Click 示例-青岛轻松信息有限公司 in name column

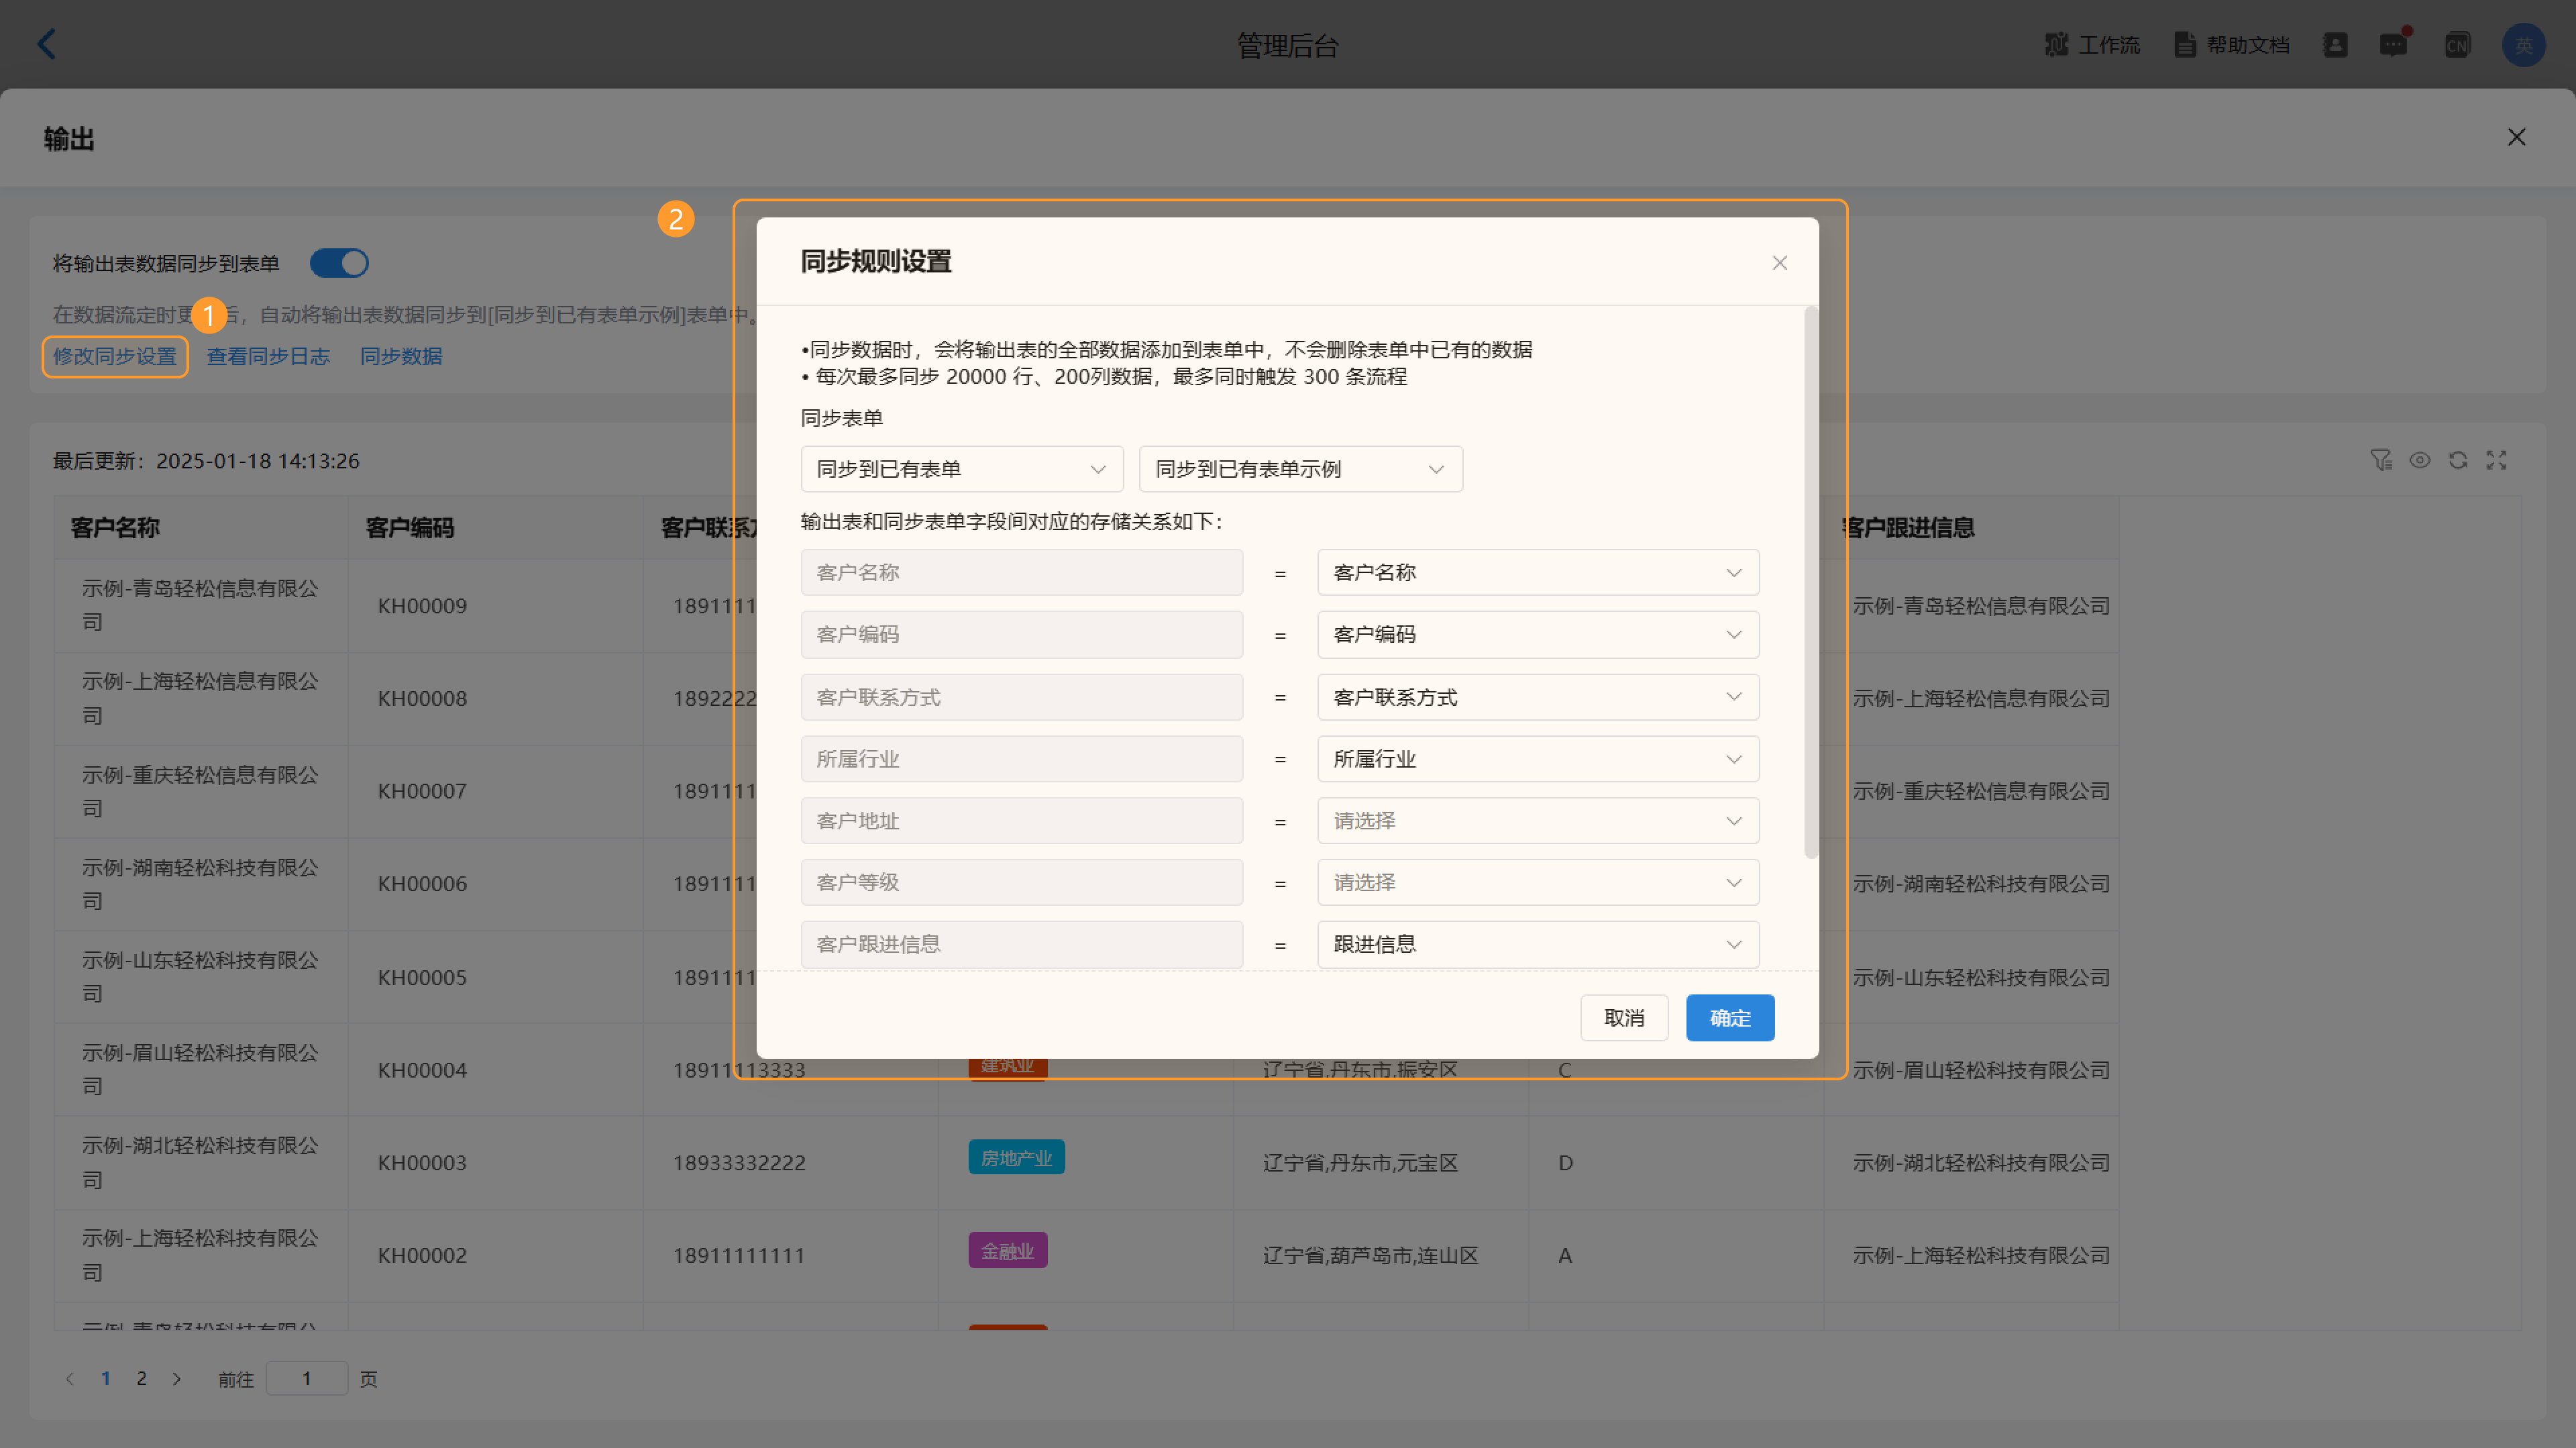pyautogui.click(x=200, y=605)
